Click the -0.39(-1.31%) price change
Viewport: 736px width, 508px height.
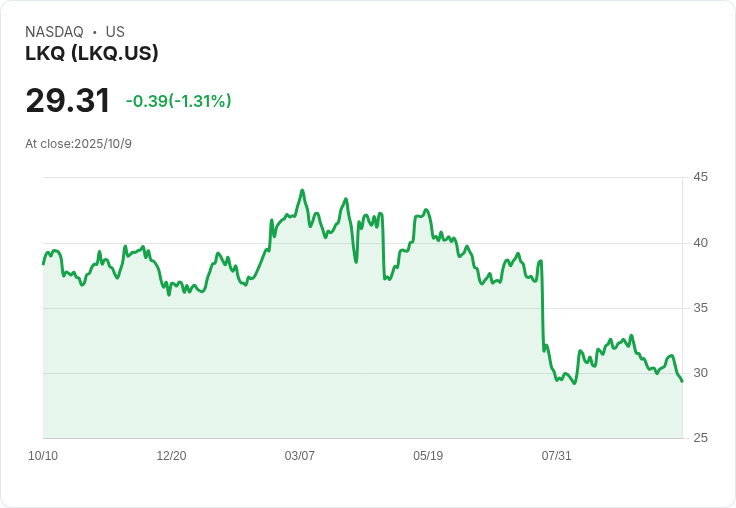pos(179,101)
